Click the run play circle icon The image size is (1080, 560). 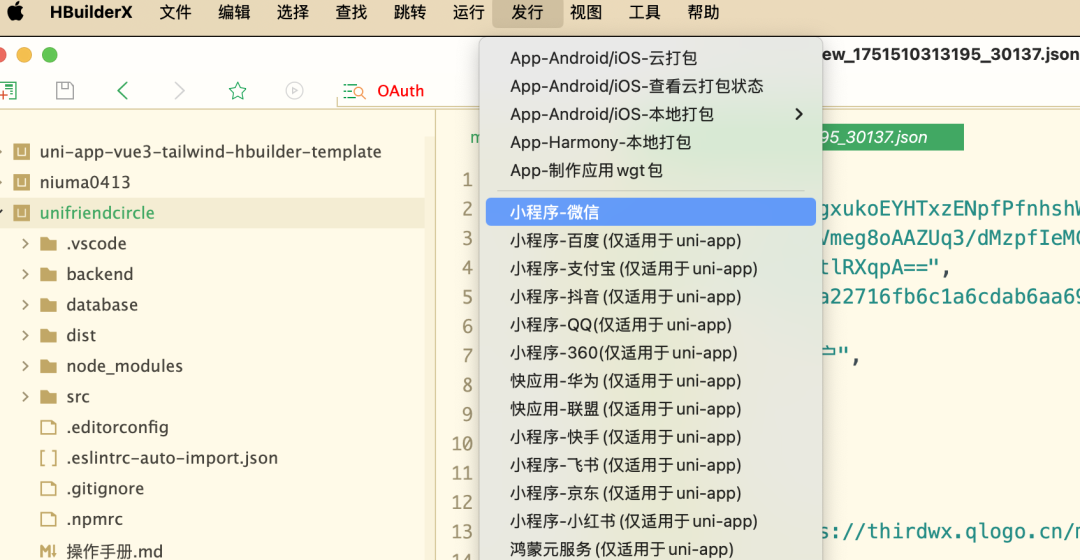tap(294, 90)
